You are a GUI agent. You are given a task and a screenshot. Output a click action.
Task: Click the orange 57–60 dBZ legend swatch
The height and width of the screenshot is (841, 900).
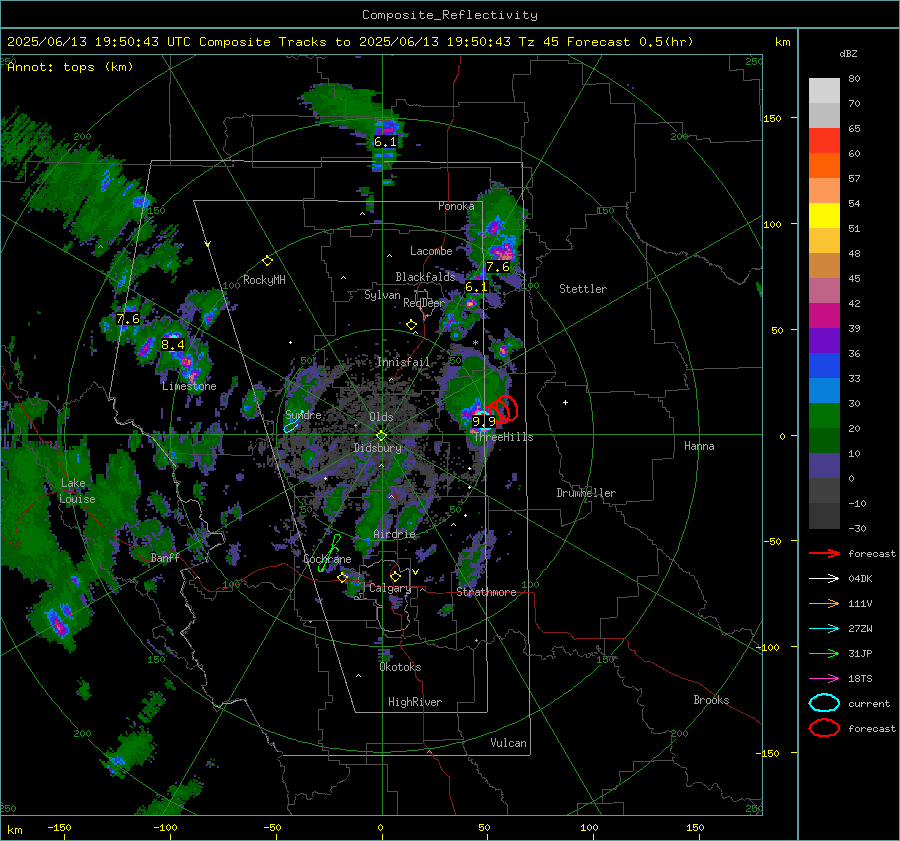[824, 166]
